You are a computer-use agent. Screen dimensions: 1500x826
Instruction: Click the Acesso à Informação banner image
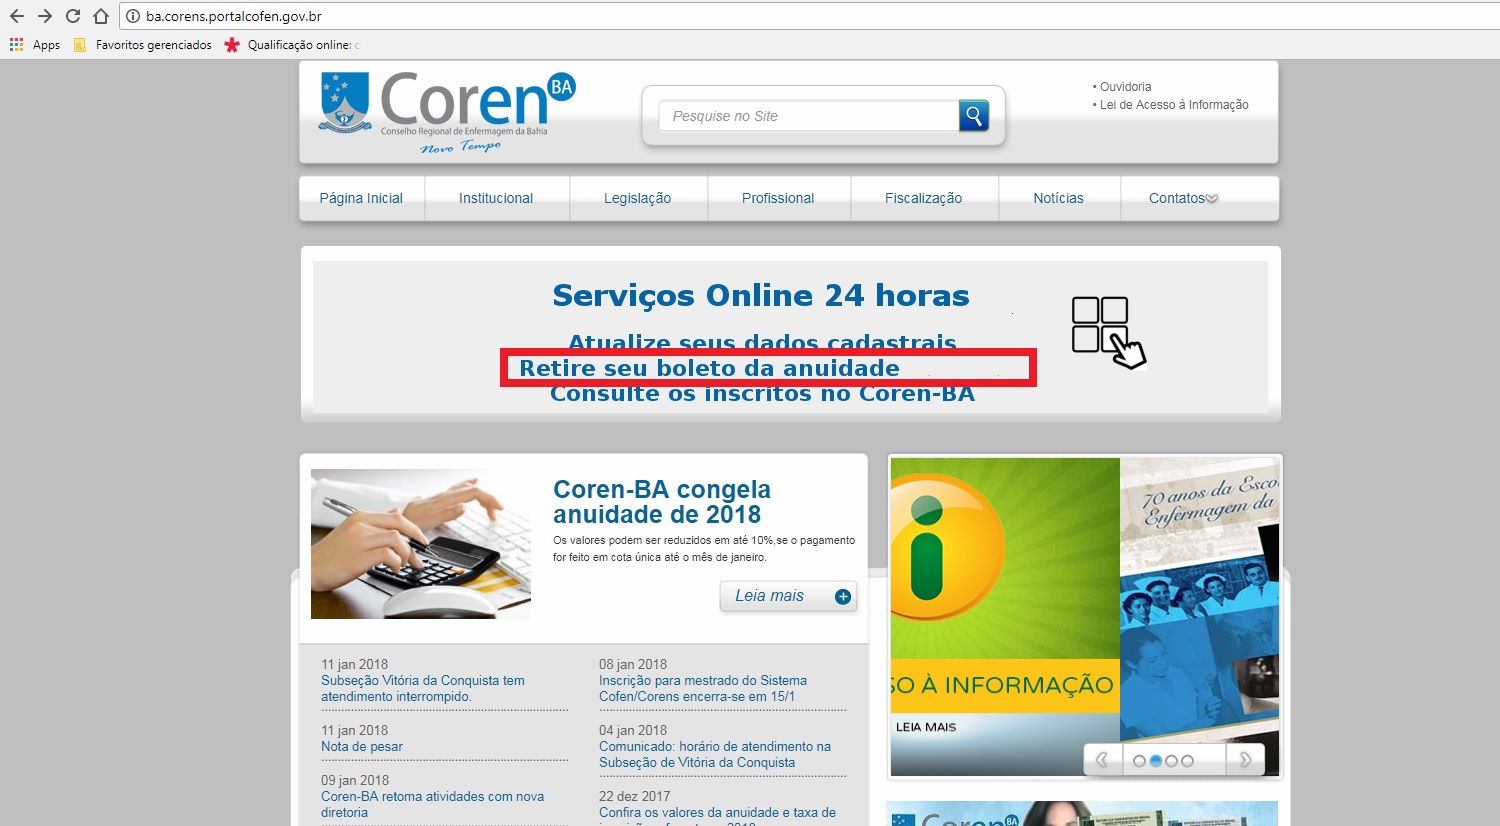pos(1005,616)
